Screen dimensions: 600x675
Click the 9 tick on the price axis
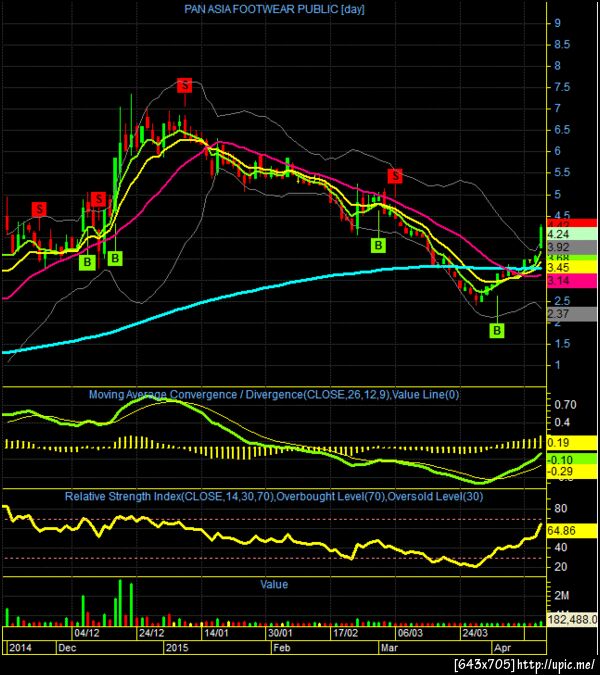[557, 23]
